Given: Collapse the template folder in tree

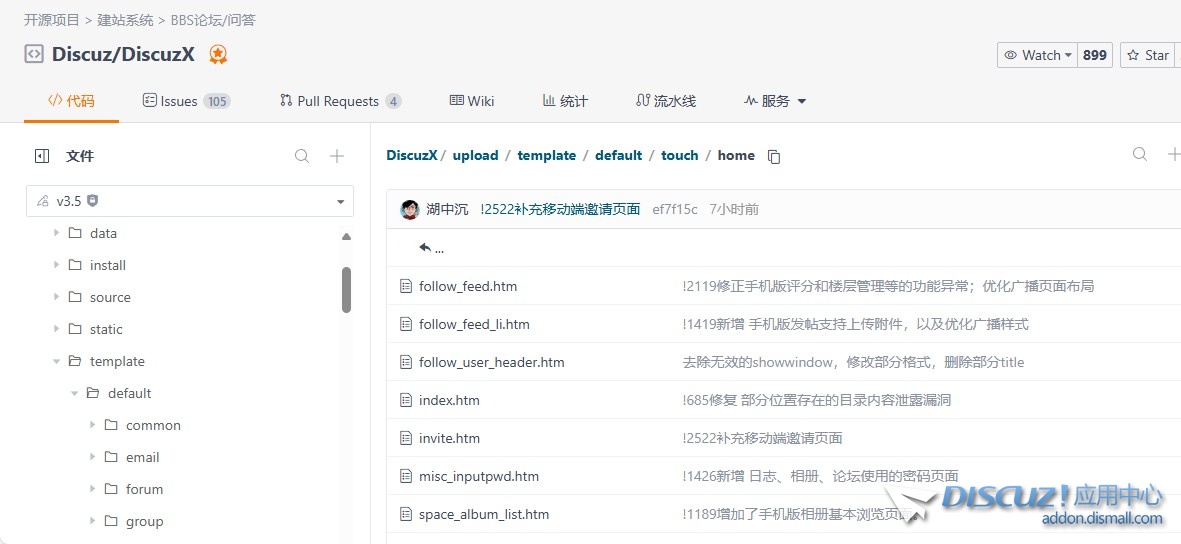Looking at the screenshot, I should click(x=57, y=361).
